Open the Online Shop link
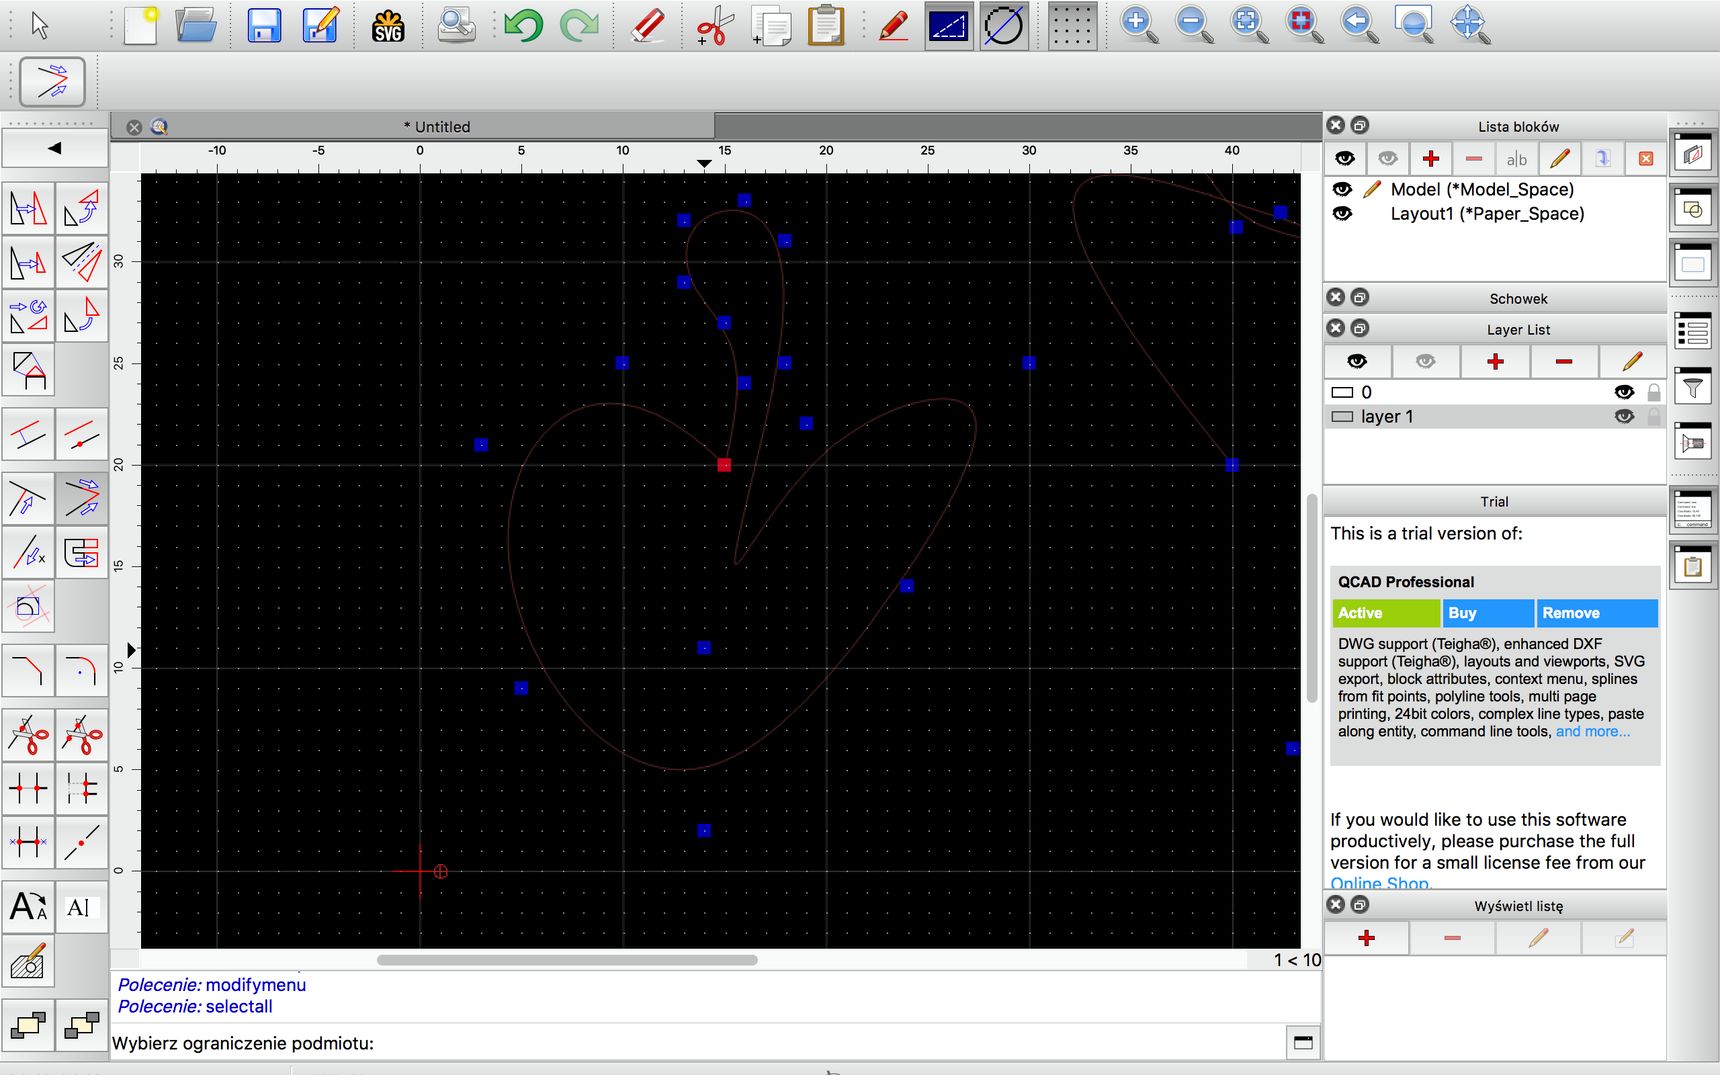This screenshot has height=1075, width=1720. 1380,884
